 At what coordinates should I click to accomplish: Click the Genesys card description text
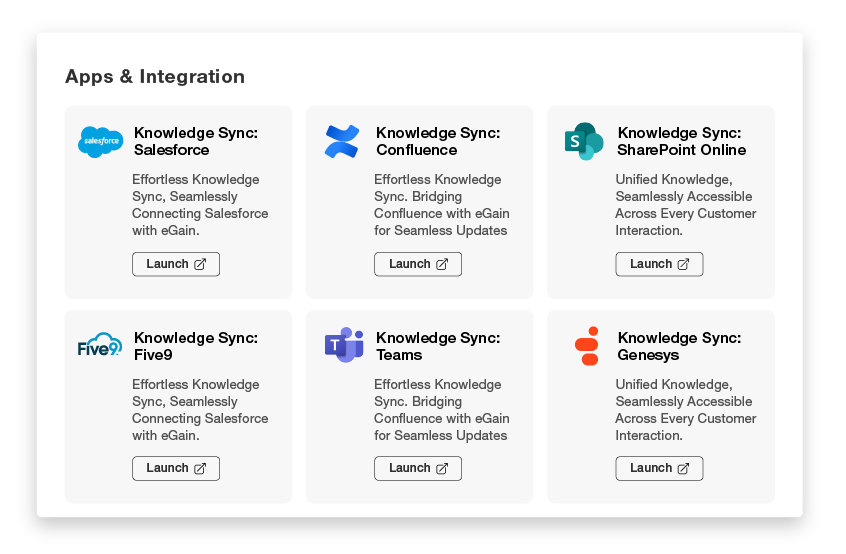coord(685,410)
